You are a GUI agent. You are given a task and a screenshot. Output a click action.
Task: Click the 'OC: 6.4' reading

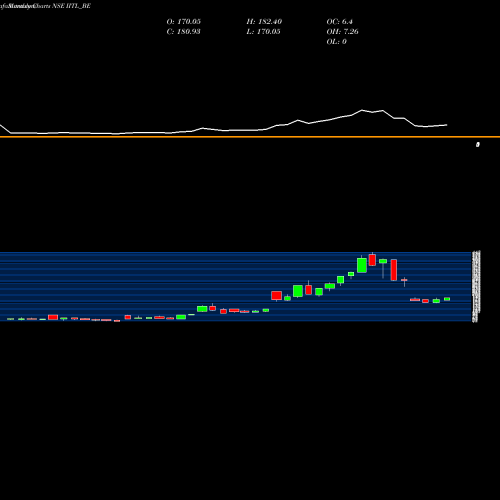point(339,22)
